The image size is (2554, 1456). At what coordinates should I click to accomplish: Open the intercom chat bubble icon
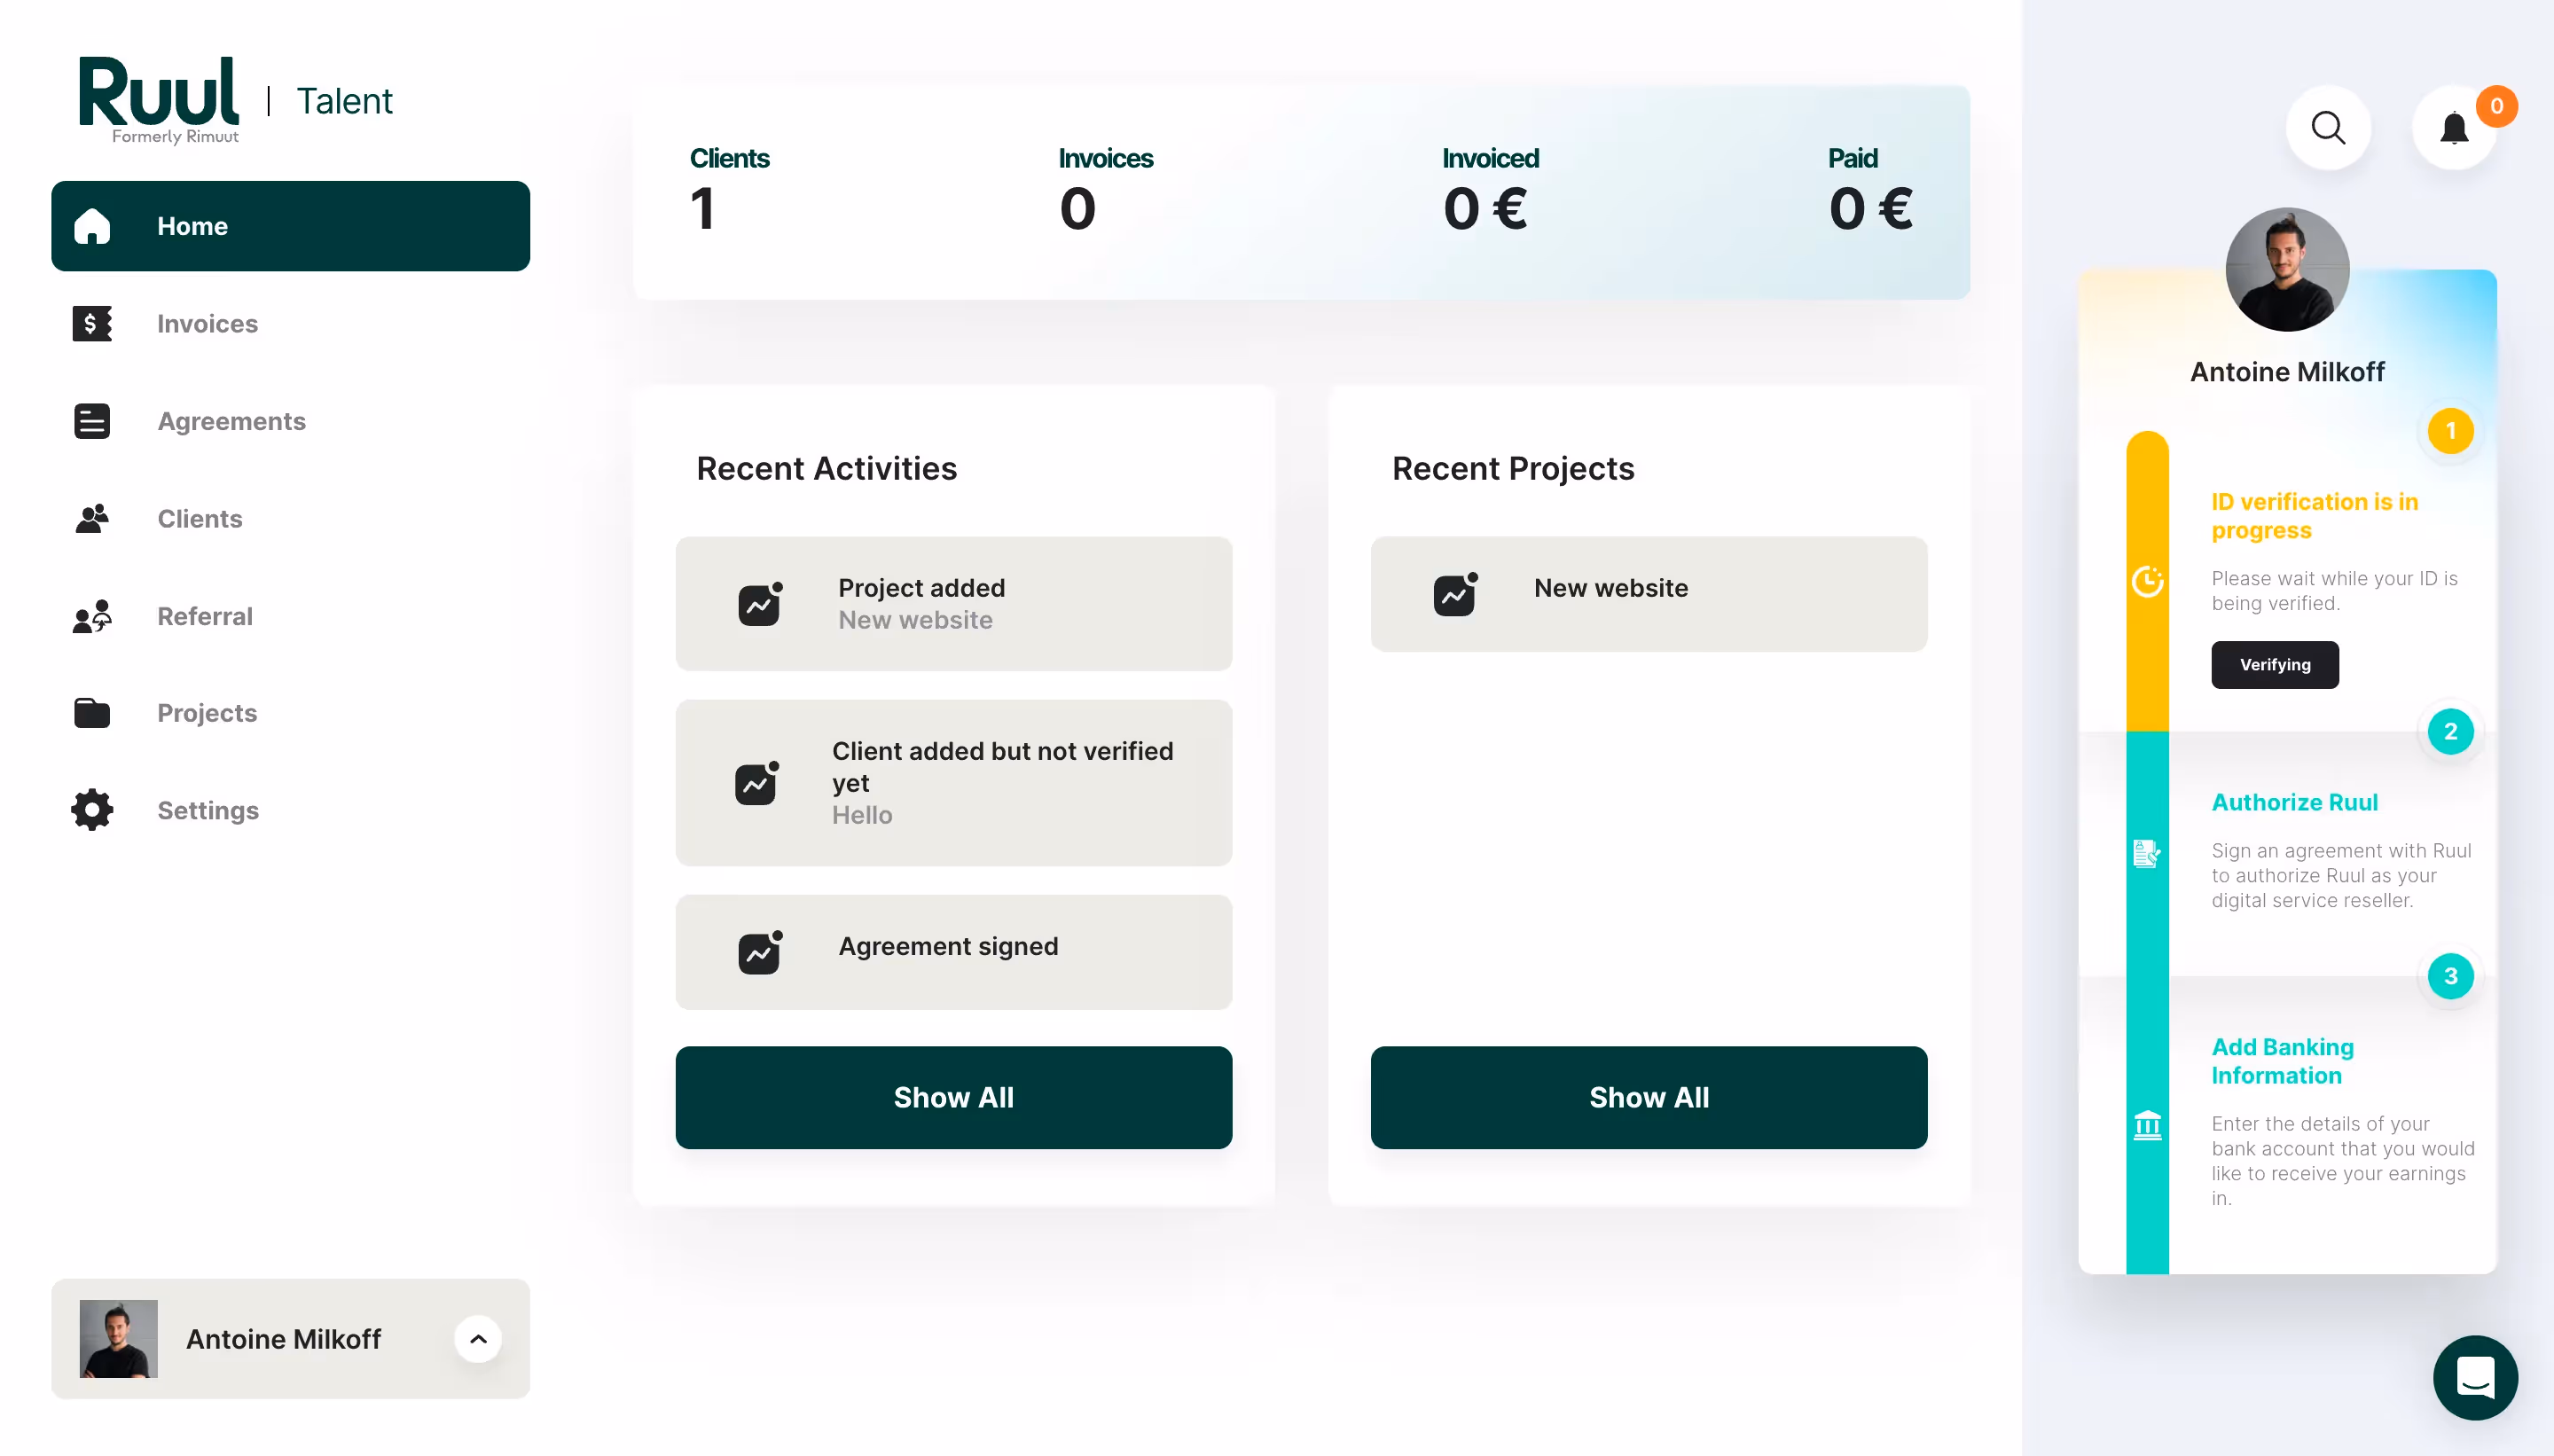click(2474, 1377)
